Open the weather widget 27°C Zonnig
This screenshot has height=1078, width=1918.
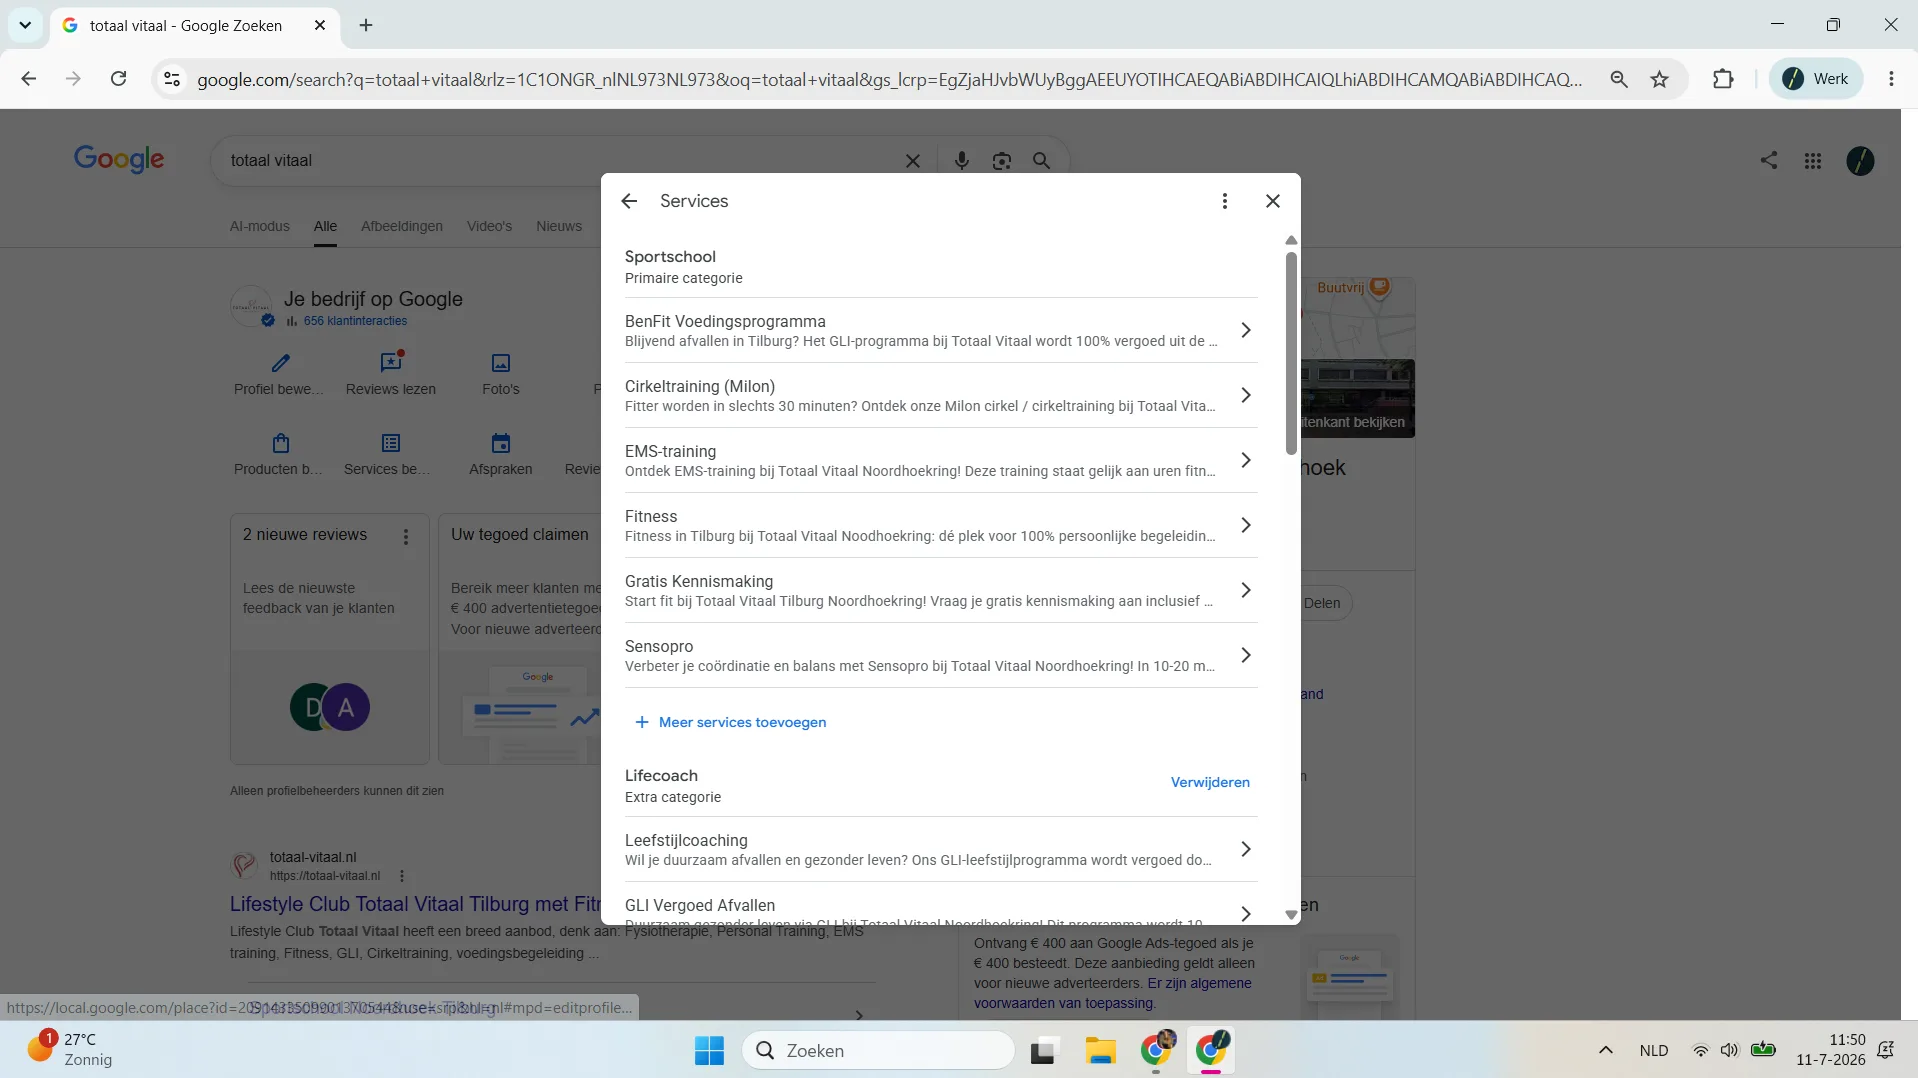(70, 1050)
